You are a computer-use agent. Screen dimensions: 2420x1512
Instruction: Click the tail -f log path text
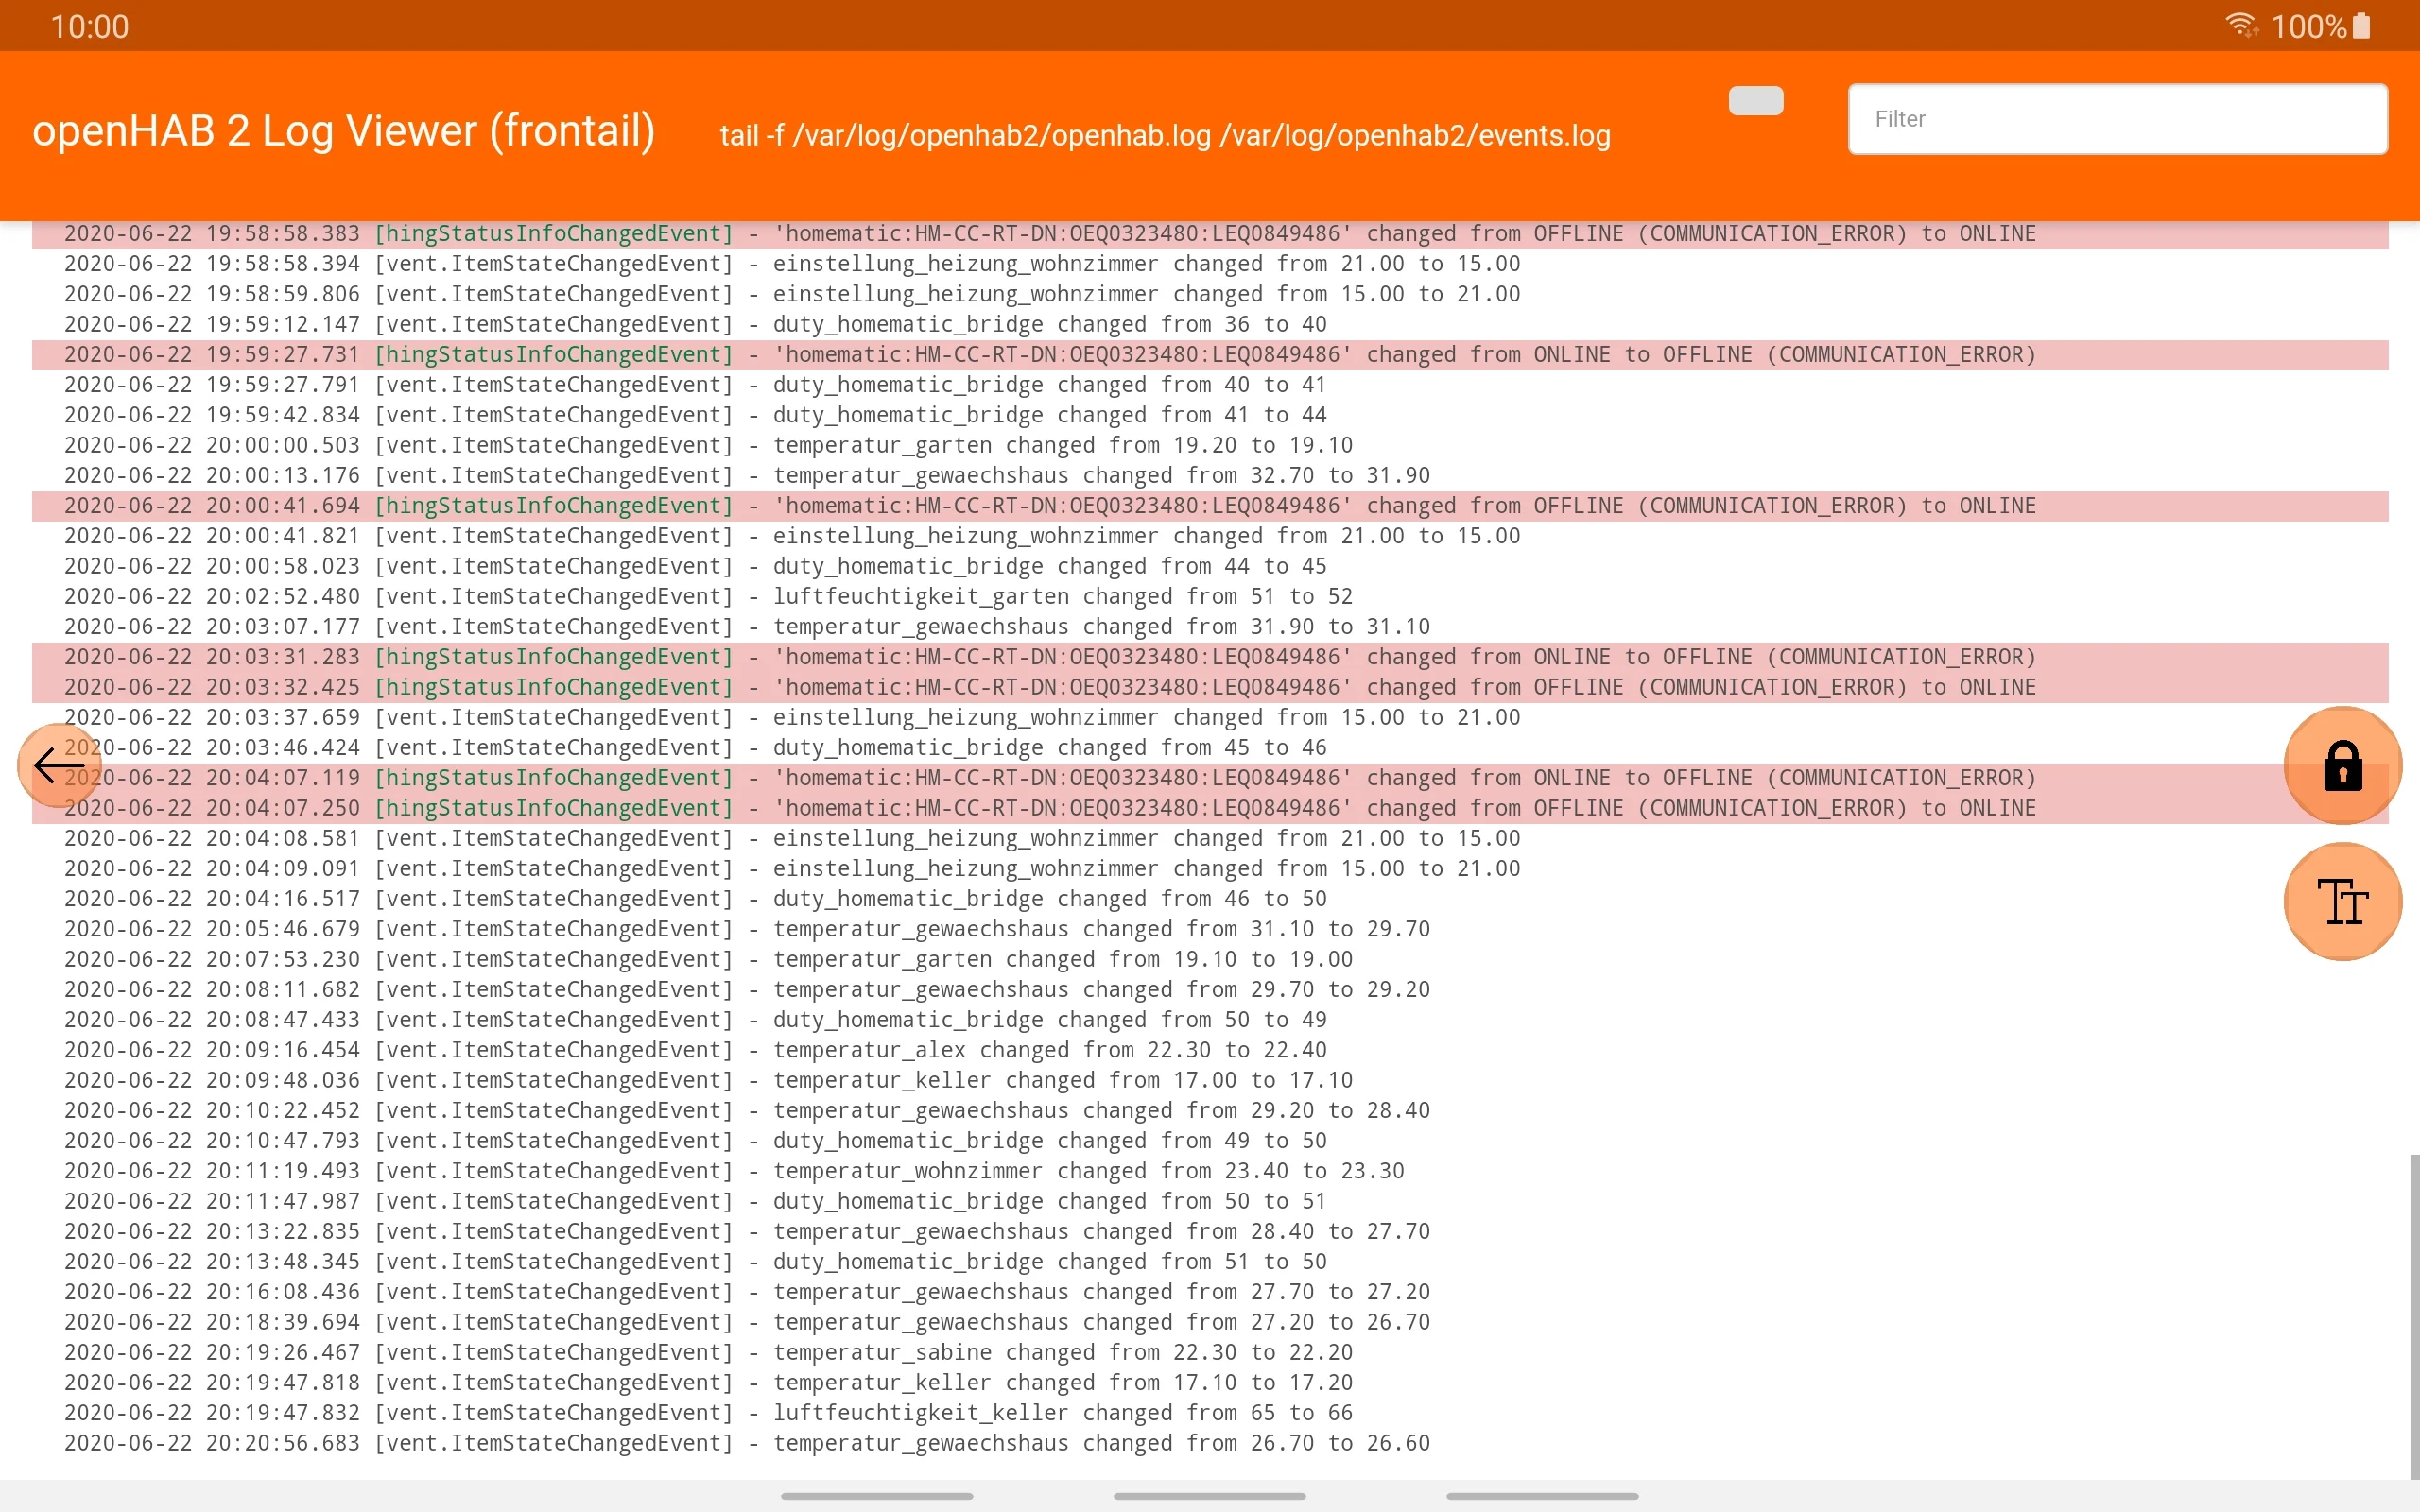[x=1165, y=135]
